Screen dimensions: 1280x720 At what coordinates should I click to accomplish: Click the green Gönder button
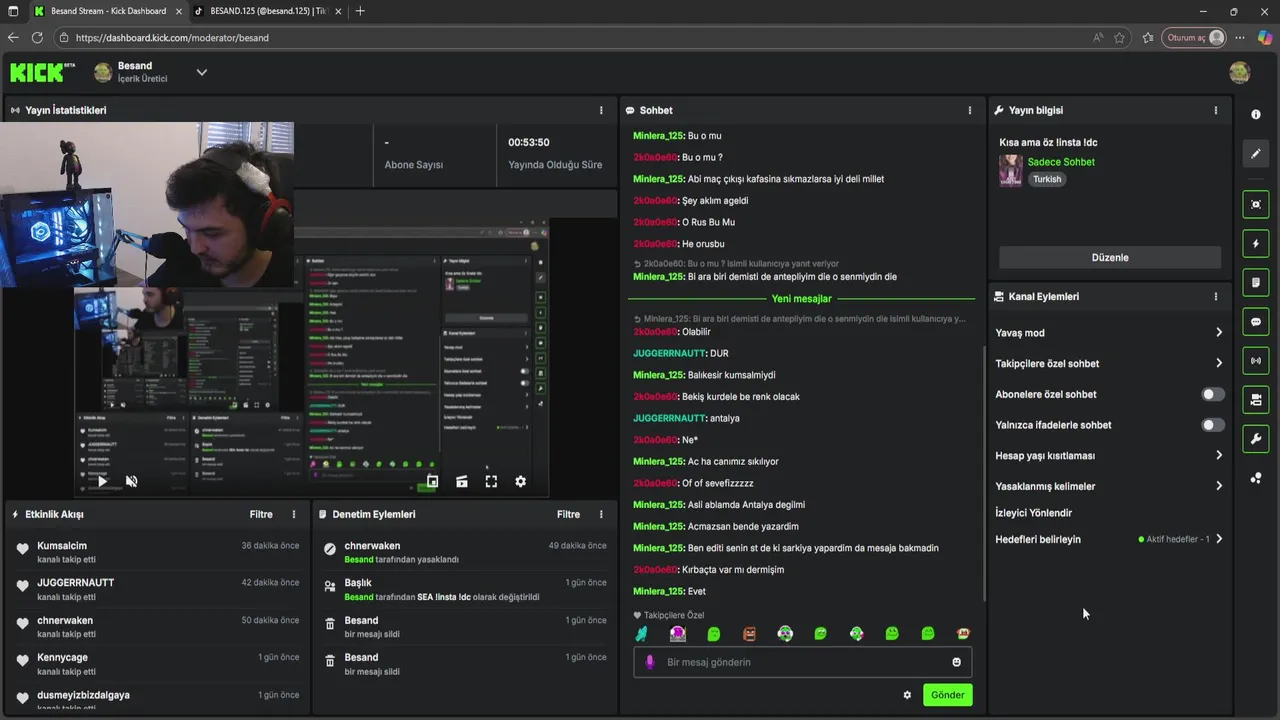[947, 695]
